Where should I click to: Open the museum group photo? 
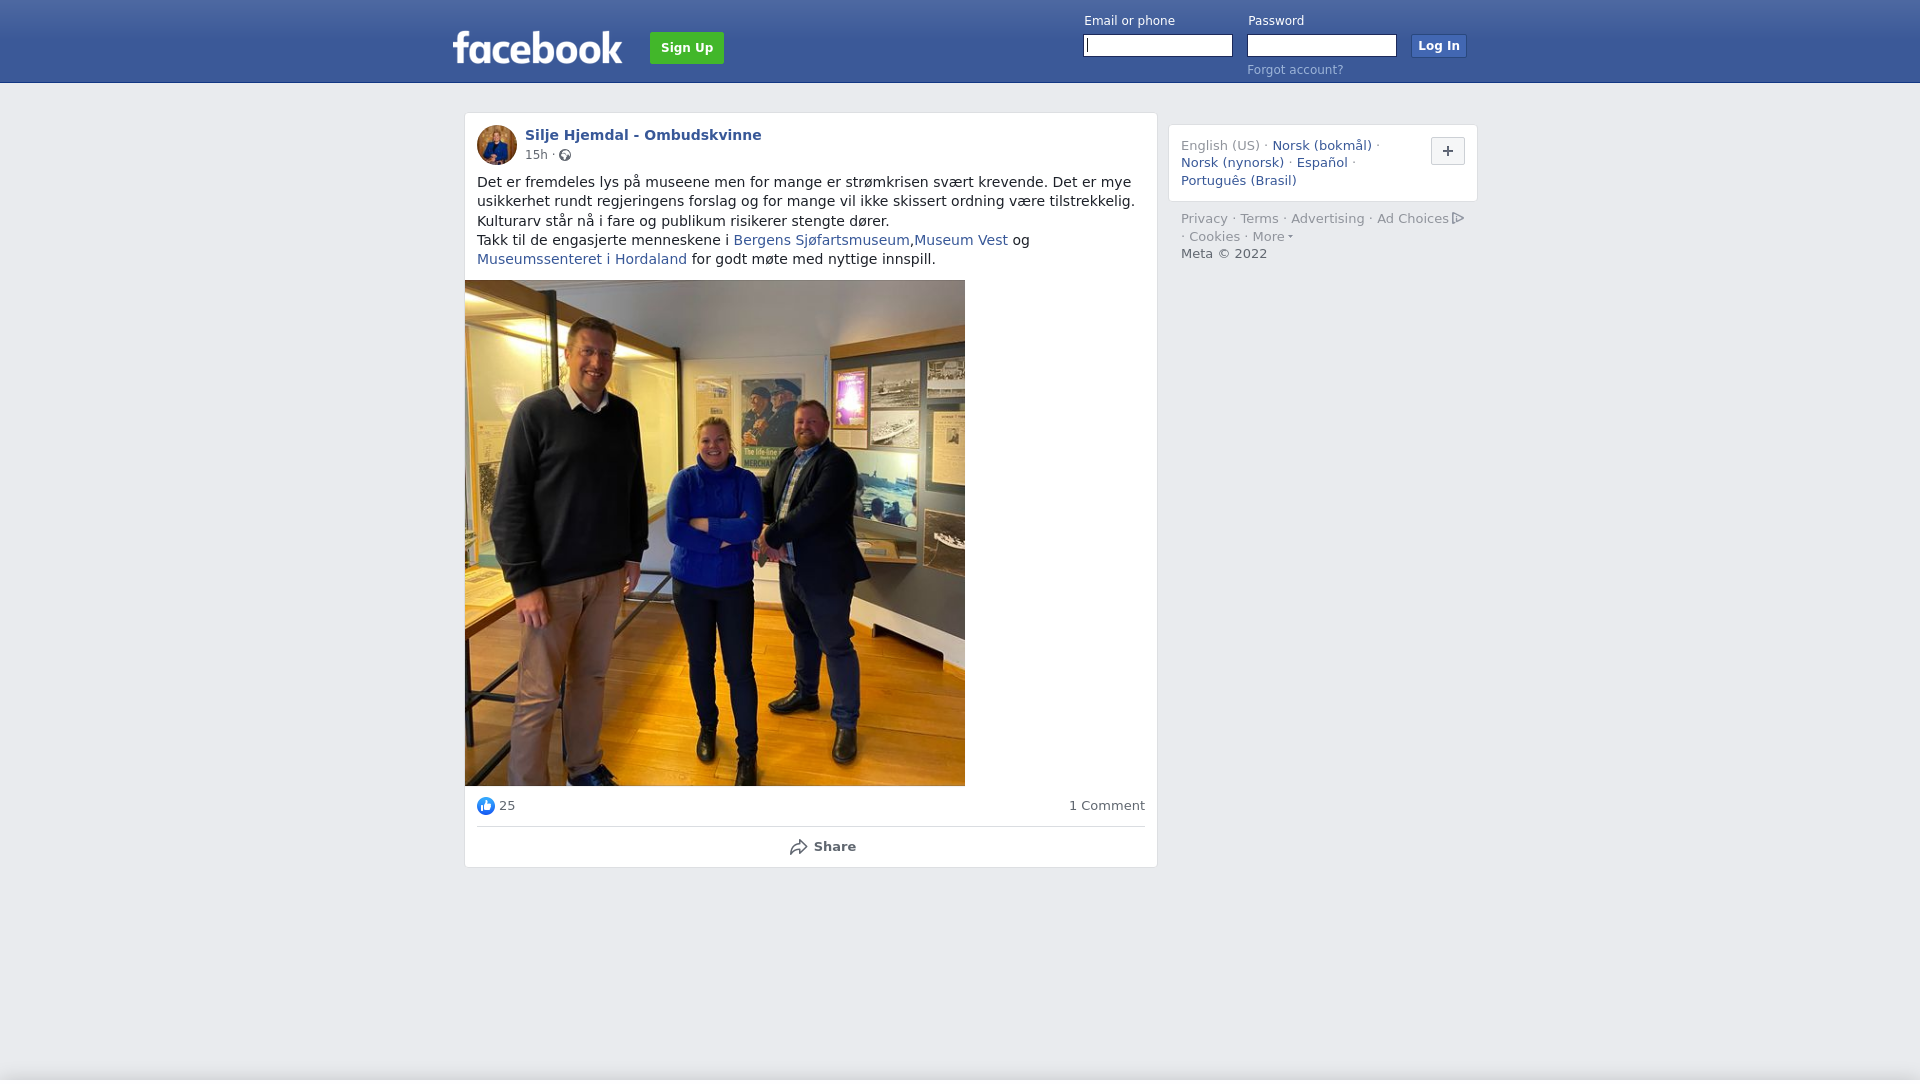(x=715, y=533)
